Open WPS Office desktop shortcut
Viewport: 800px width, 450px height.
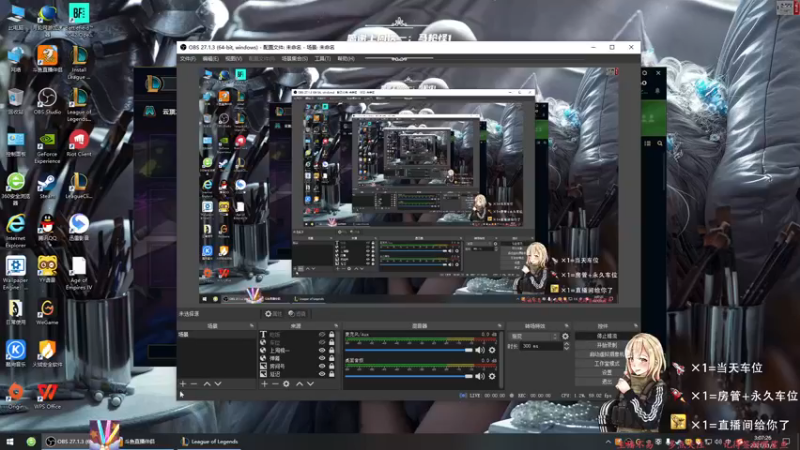47,396
